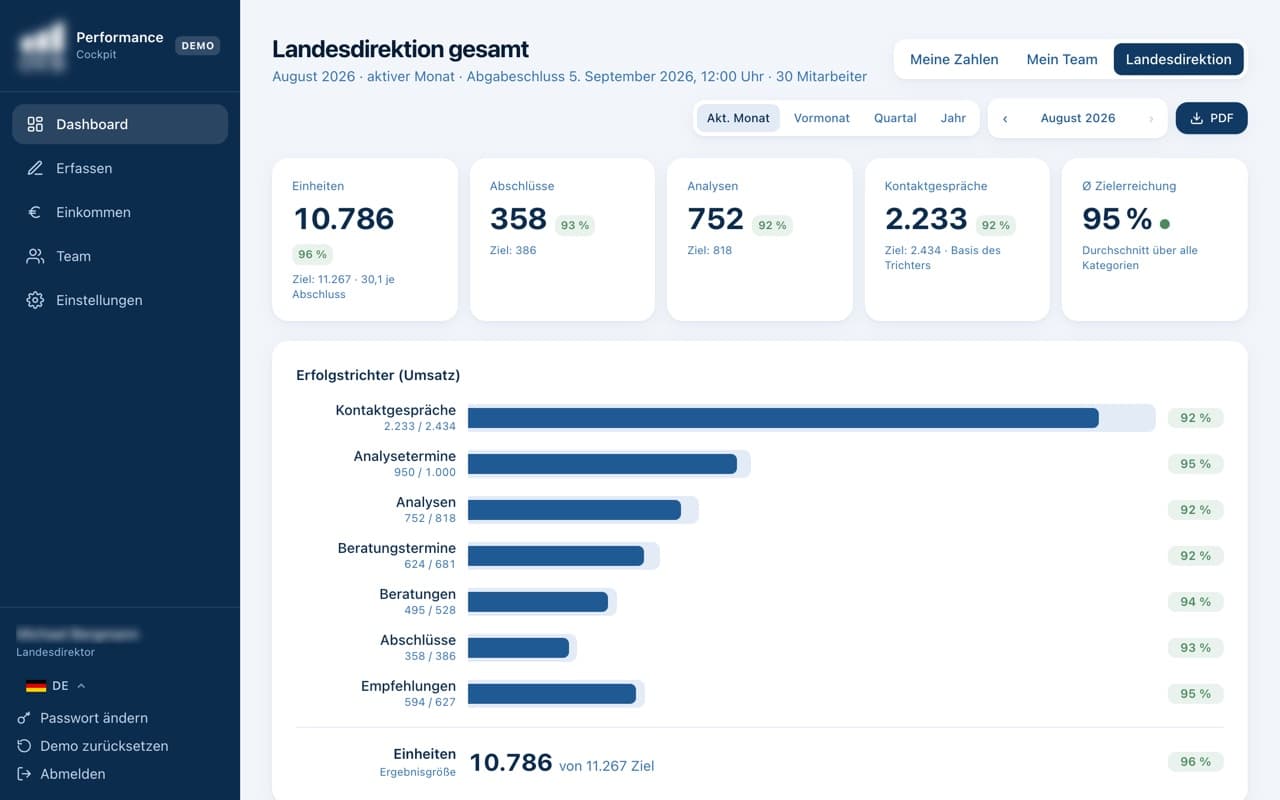Switch to the Meine Zahlen view
Image resolution: width=1280 pixels, height=800 pixels.
tap(954, 59)
